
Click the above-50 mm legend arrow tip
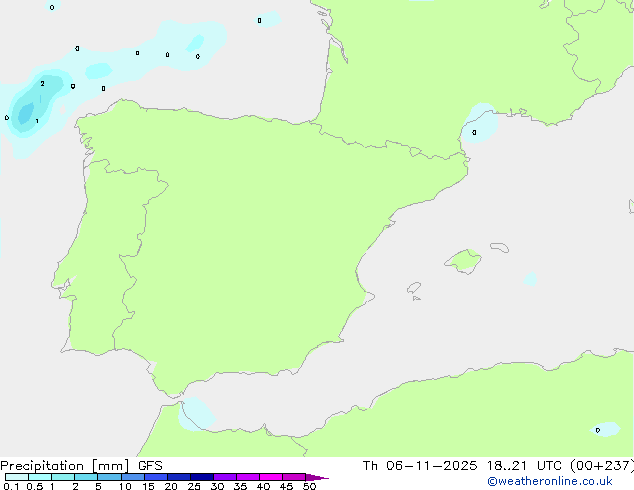coord(317,477)
